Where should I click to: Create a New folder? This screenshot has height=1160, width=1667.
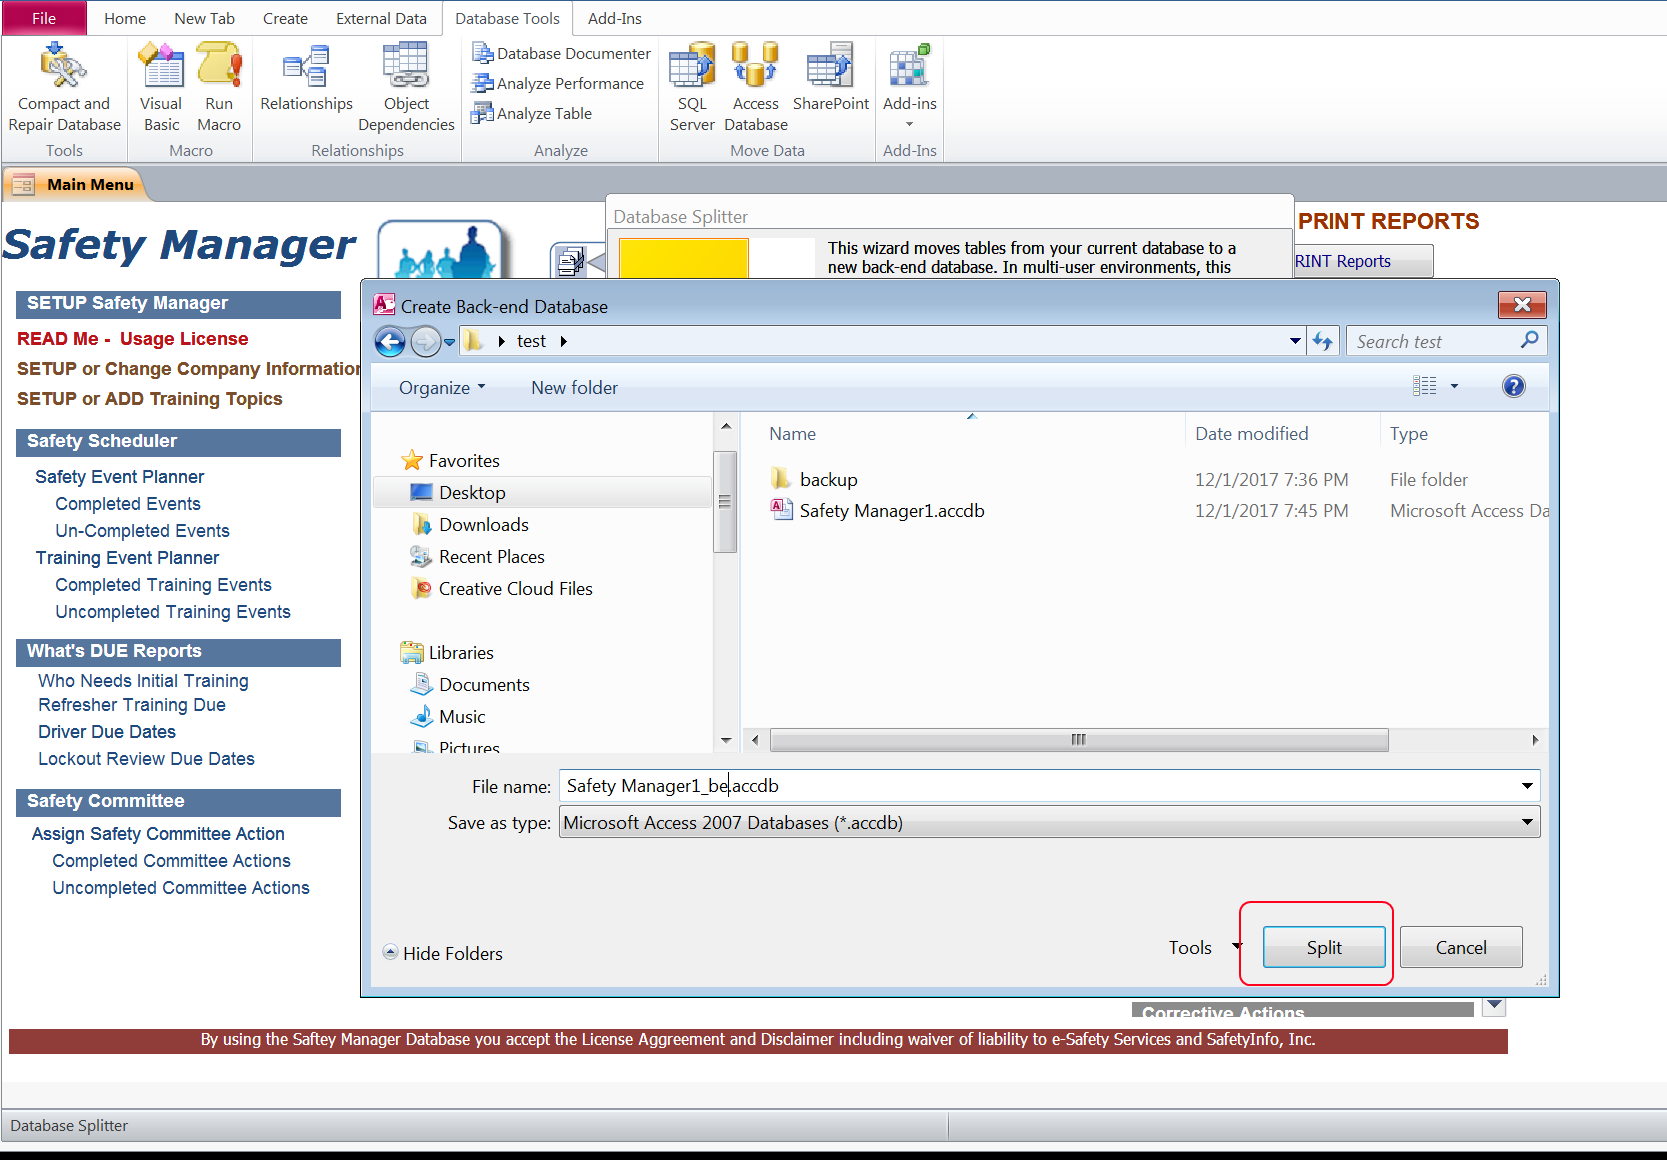pos(574,388)
